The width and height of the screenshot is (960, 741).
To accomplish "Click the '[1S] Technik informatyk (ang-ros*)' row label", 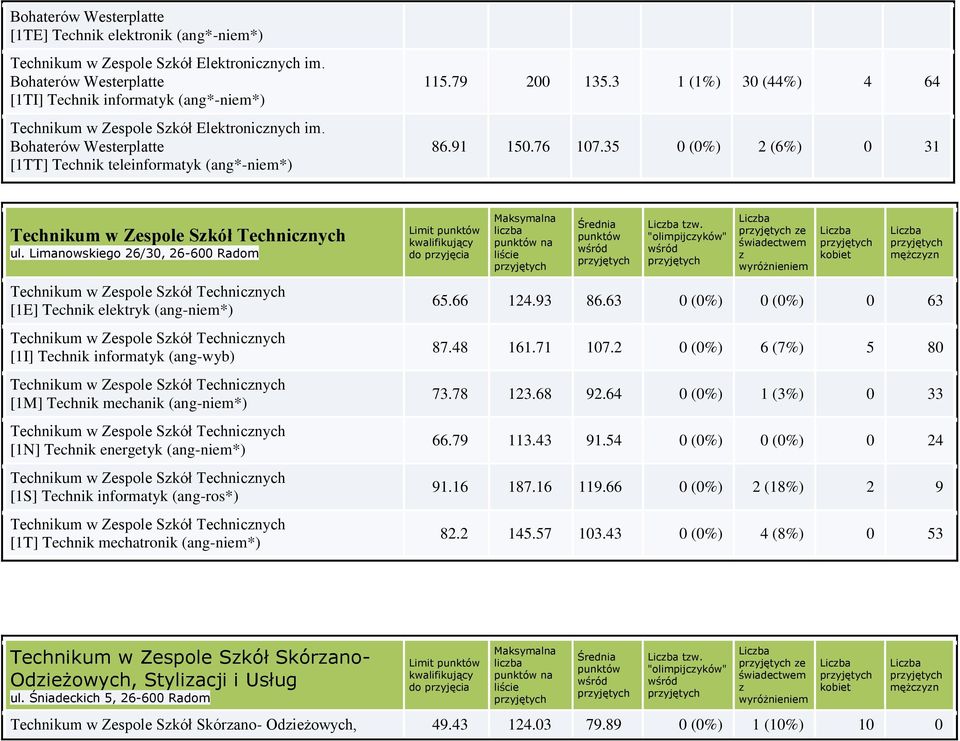I will tap(124, 496).
